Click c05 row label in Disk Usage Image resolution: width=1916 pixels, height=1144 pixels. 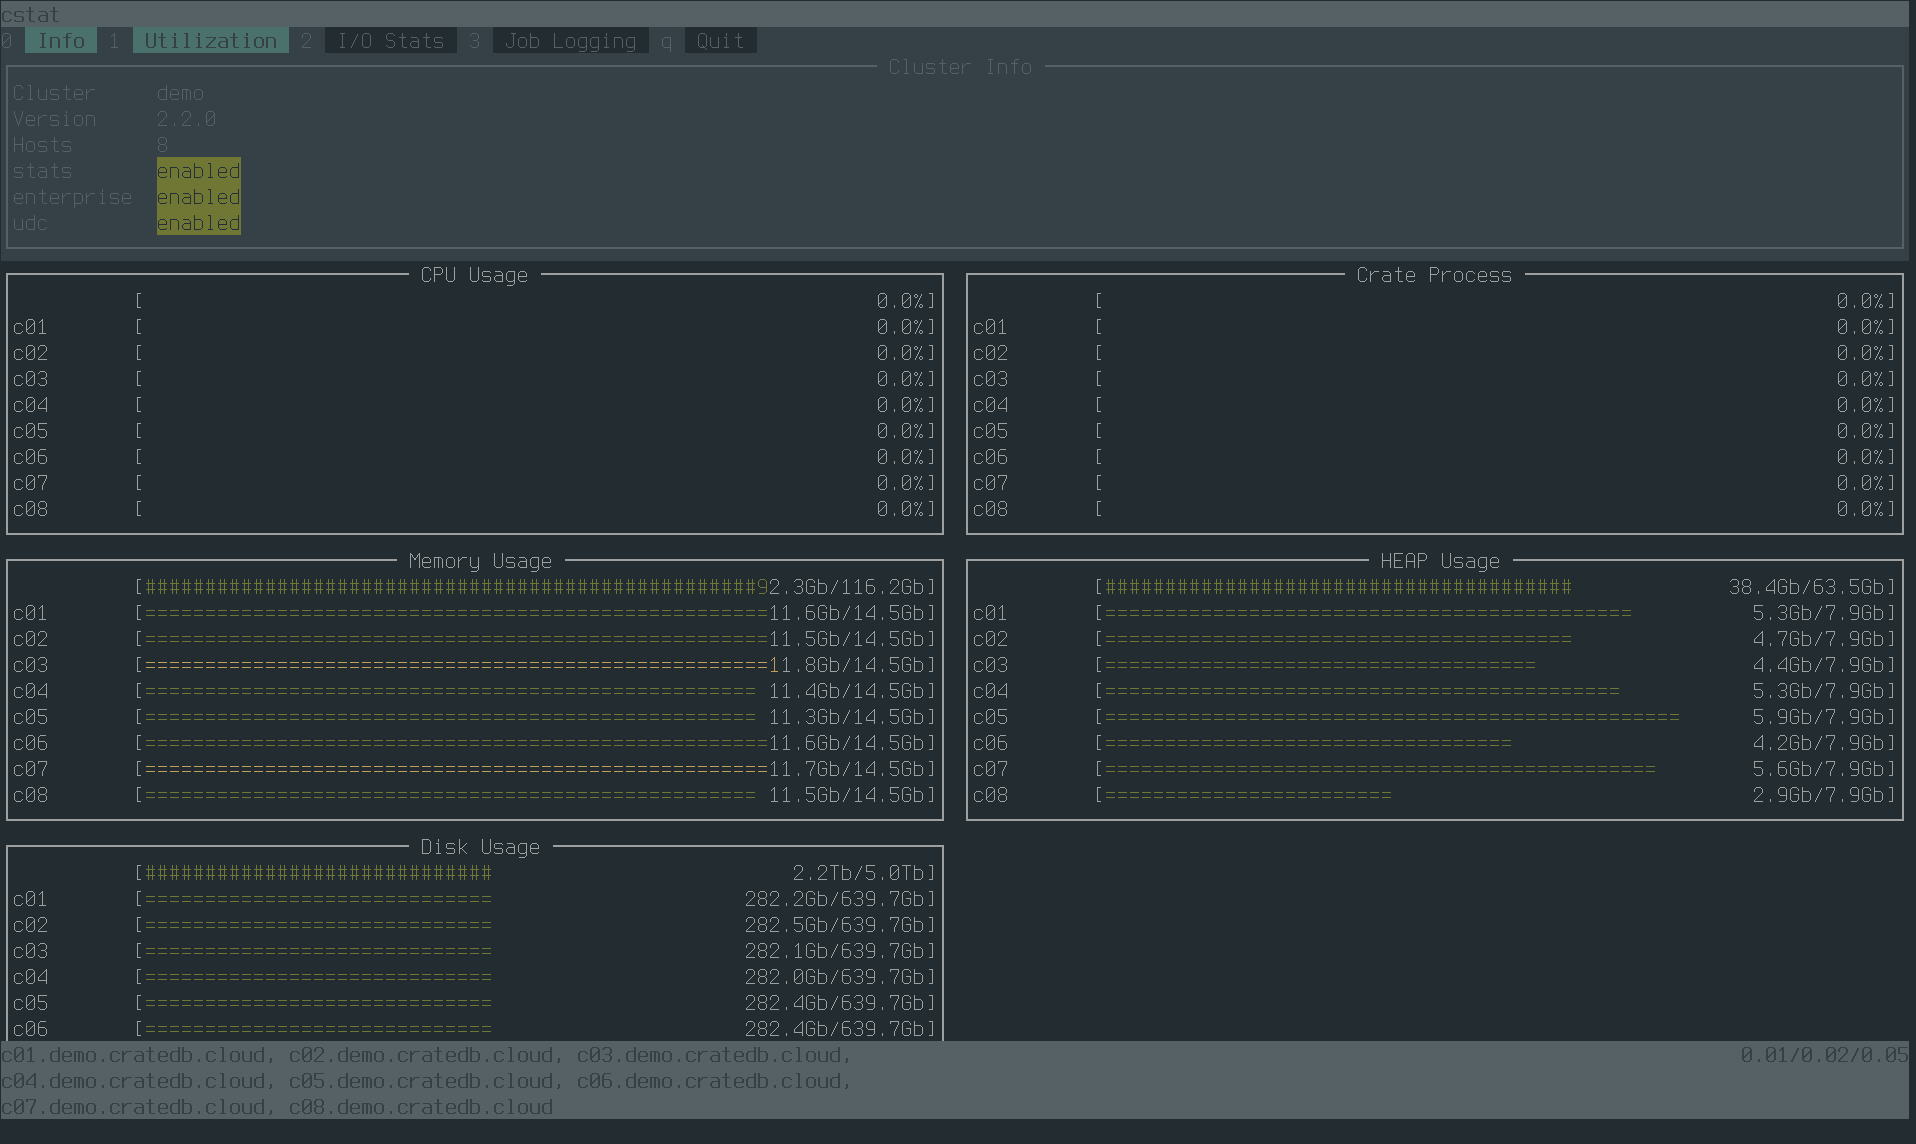(30, 1003)
